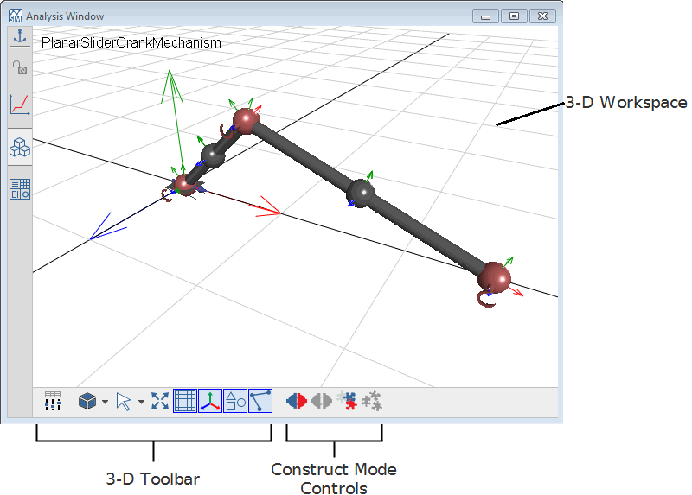Select the dark sphere midway on connecting rod
Image resolution: width=692 pixels, height=495 pixels.
tap(361, 193)
